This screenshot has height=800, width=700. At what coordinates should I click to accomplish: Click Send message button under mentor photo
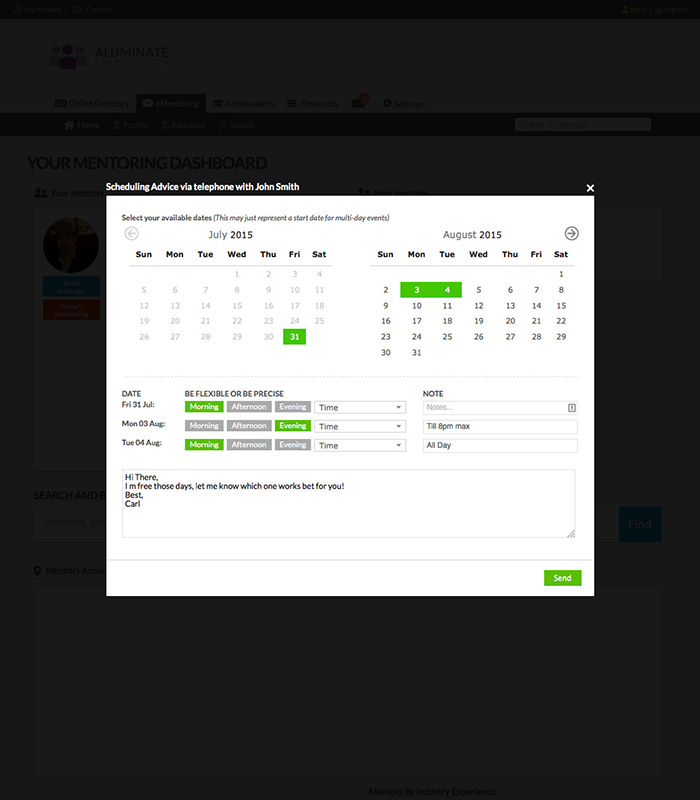(x=71, y=287)
